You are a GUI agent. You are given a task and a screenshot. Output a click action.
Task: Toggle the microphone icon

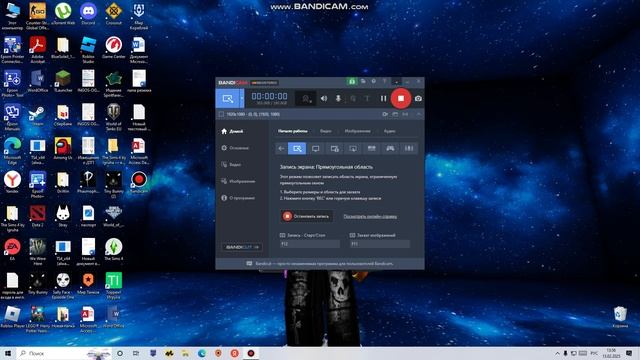pos(338,98)
